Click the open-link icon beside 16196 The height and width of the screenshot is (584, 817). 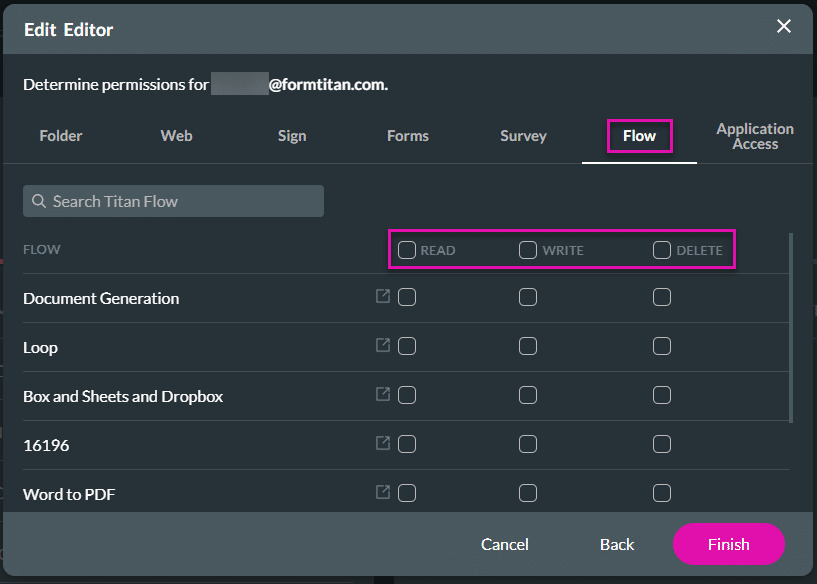coord(383,444)
